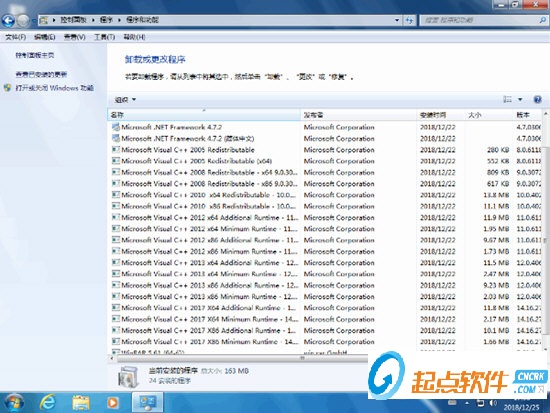Expand breadcrumb arrow after Programs
Viewport: 550px width, 413px height.
click(x=119, y=20)
